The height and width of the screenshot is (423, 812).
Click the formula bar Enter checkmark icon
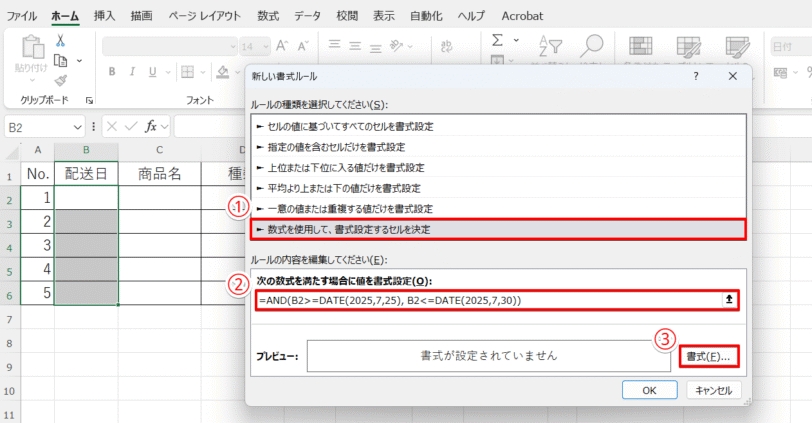(x=131, y=126)
